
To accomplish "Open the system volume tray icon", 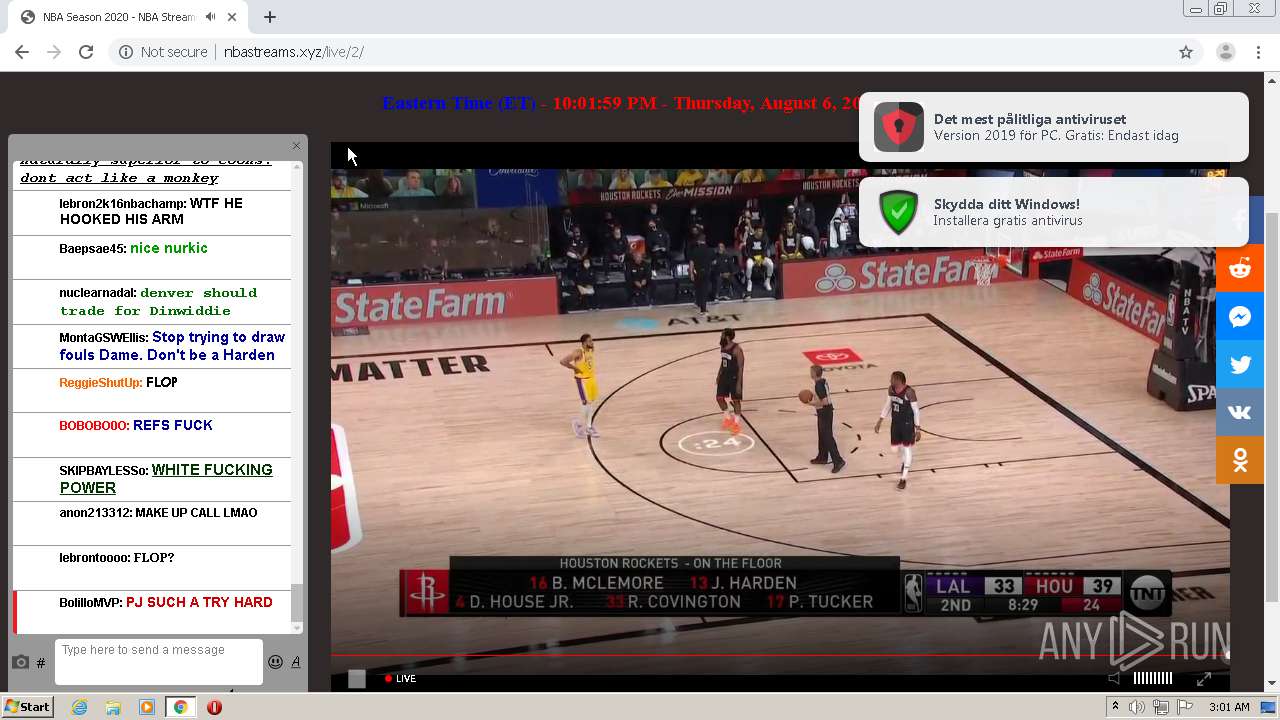I will [x=1137, y=707].
